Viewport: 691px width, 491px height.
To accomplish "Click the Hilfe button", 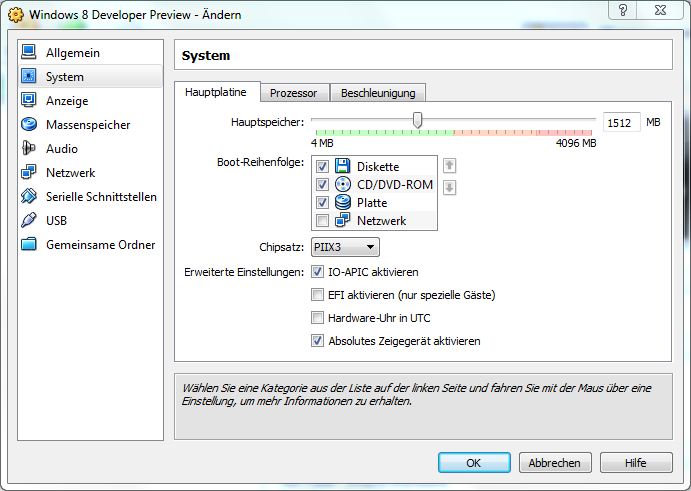I will pyautogui.click(x=636, y=463).
